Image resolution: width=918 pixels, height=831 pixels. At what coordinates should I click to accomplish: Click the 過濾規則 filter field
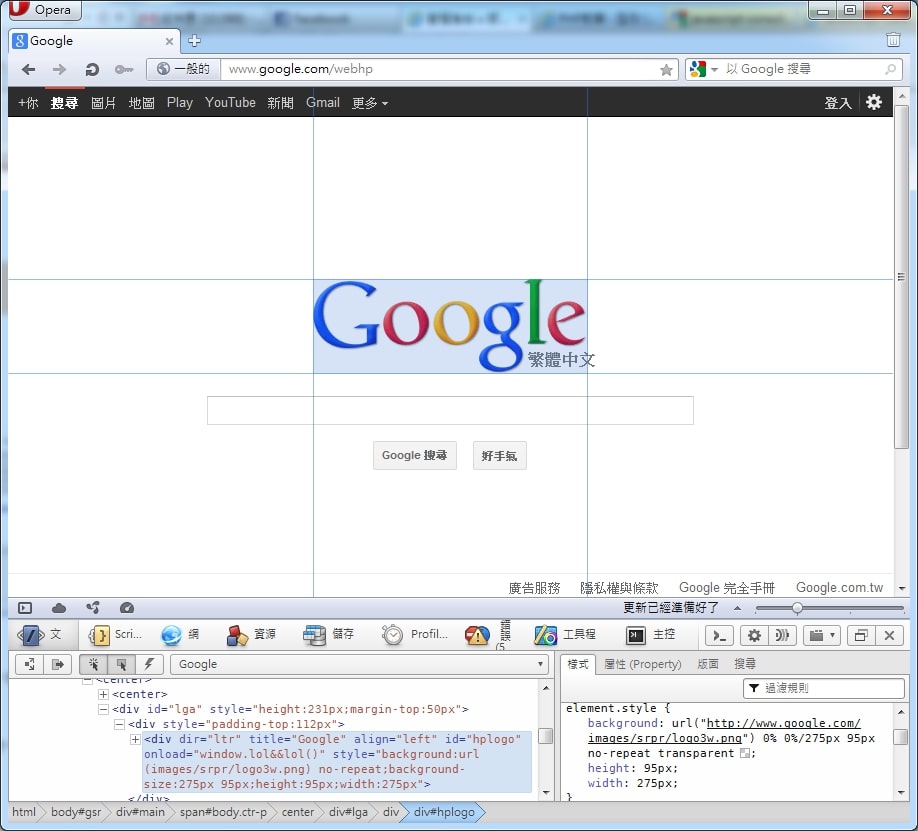[824, 688]
